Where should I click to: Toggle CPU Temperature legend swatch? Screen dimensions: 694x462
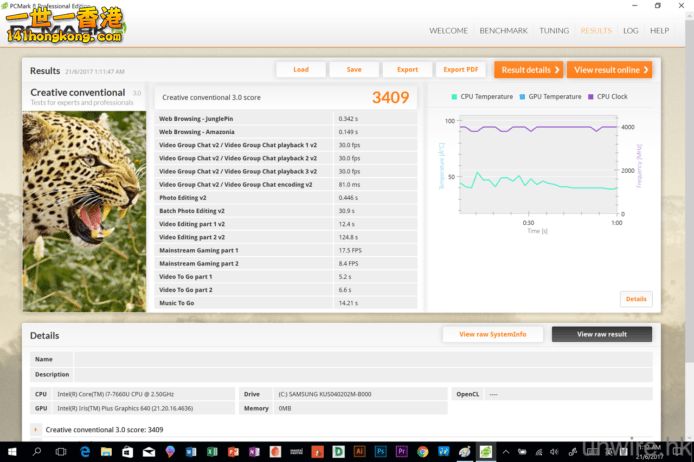[x=454, y=97]
